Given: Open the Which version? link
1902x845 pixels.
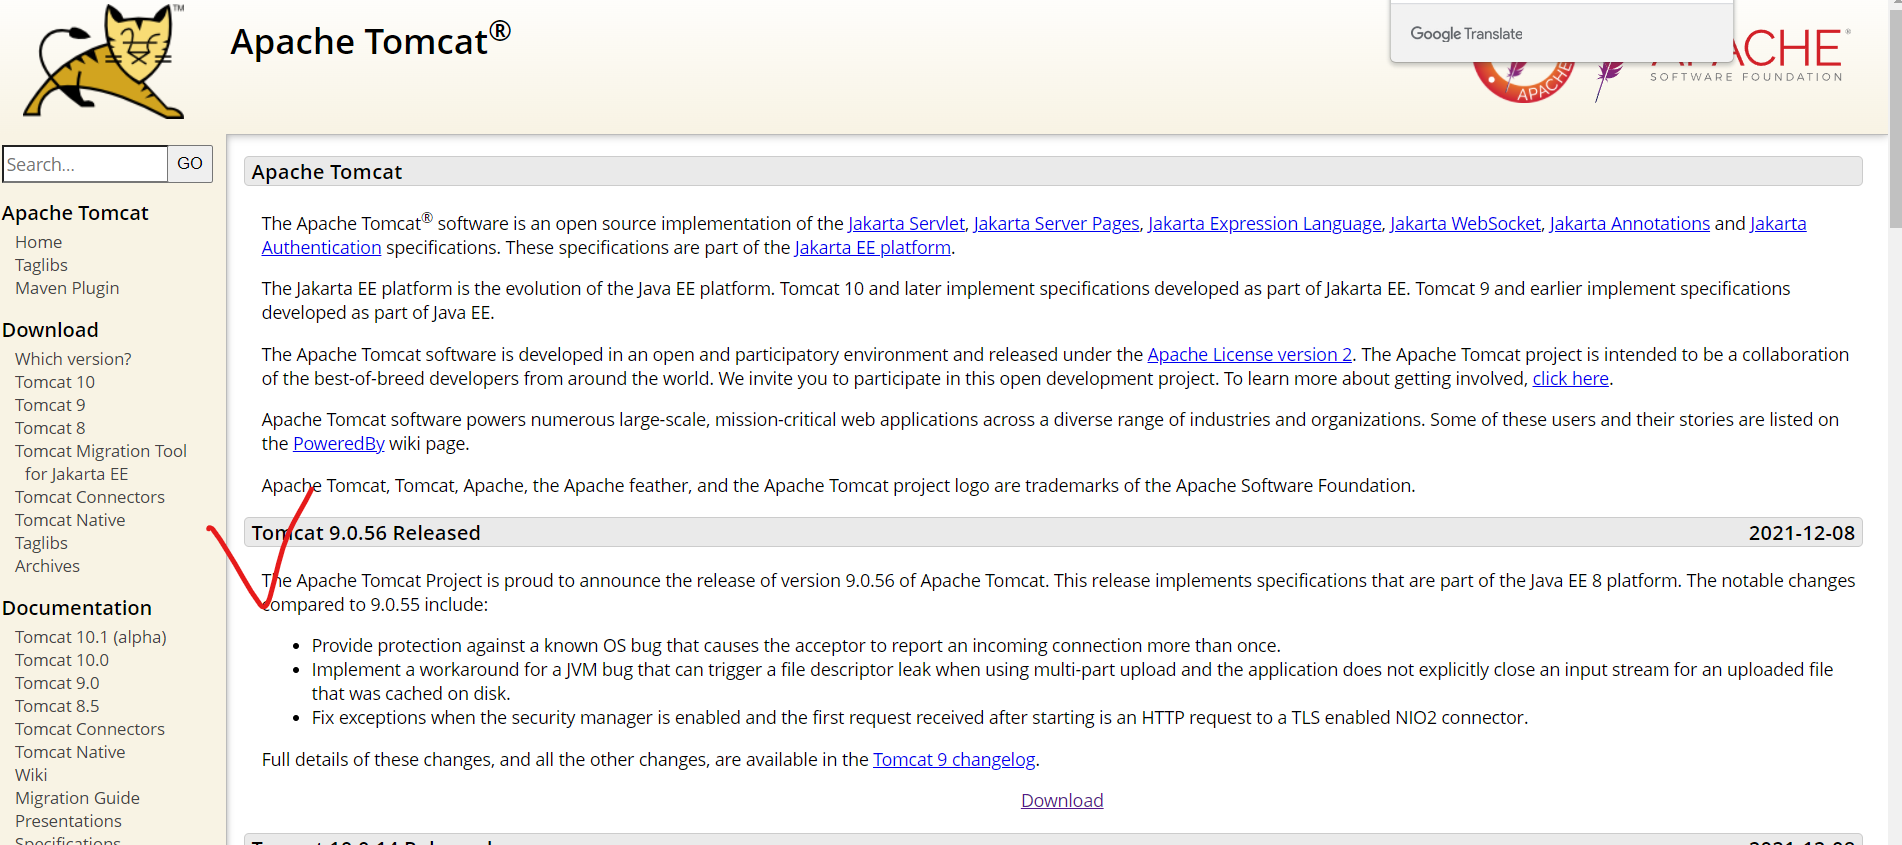Looking at the screenshot, I should pyautogui.click(x=73, y=359).
